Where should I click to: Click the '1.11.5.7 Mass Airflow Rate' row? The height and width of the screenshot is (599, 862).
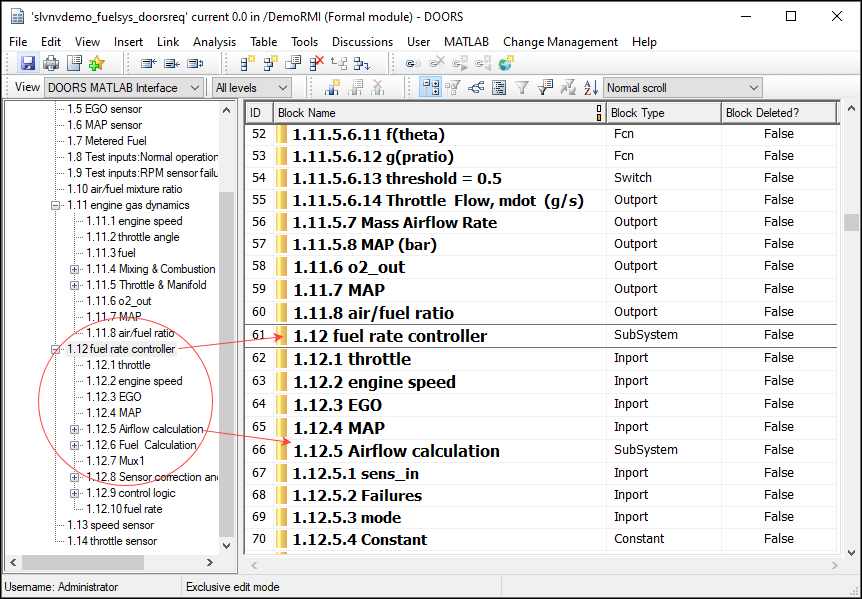coord(541,222)
